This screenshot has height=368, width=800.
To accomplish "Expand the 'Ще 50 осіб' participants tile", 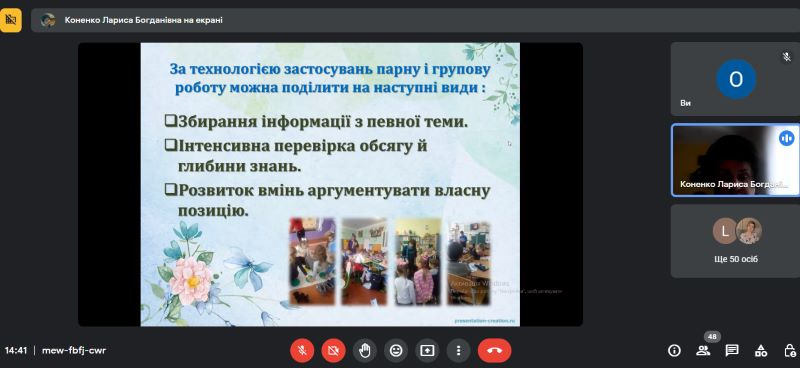I will [x=735, y=241].
